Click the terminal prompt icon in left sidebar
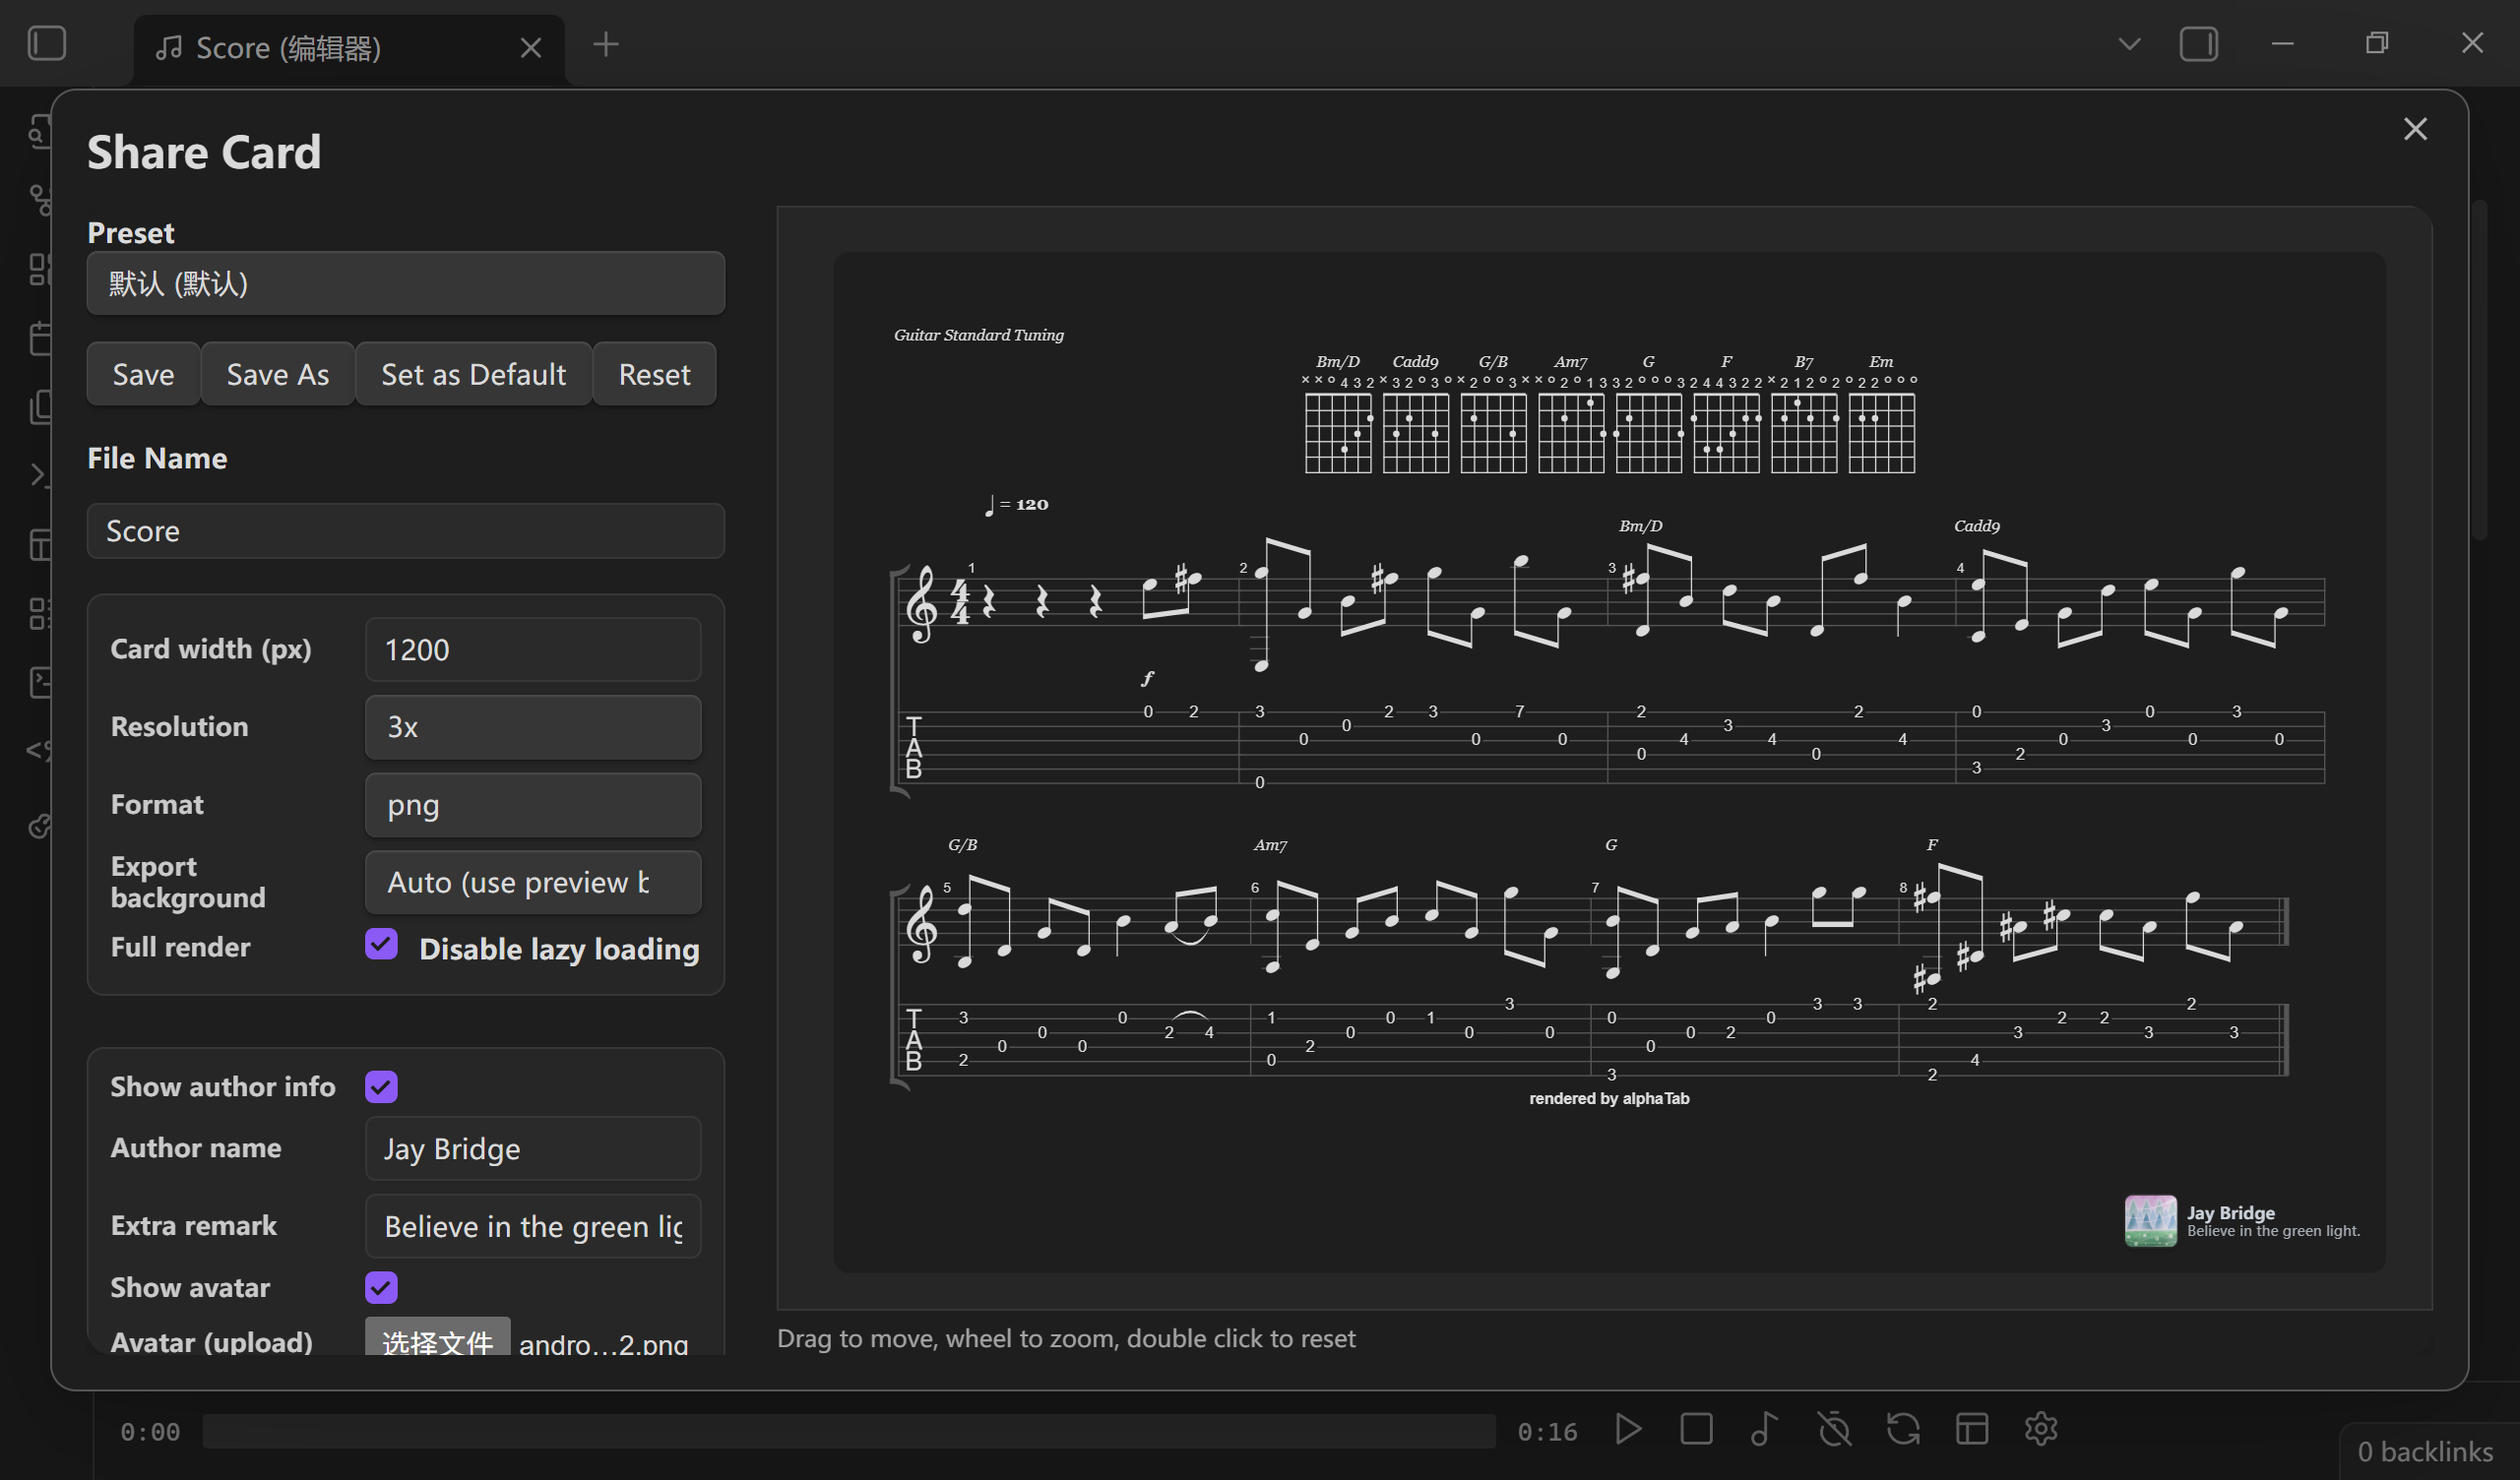The width and height of the screenshot is (2520, 1480). (40, 474)
